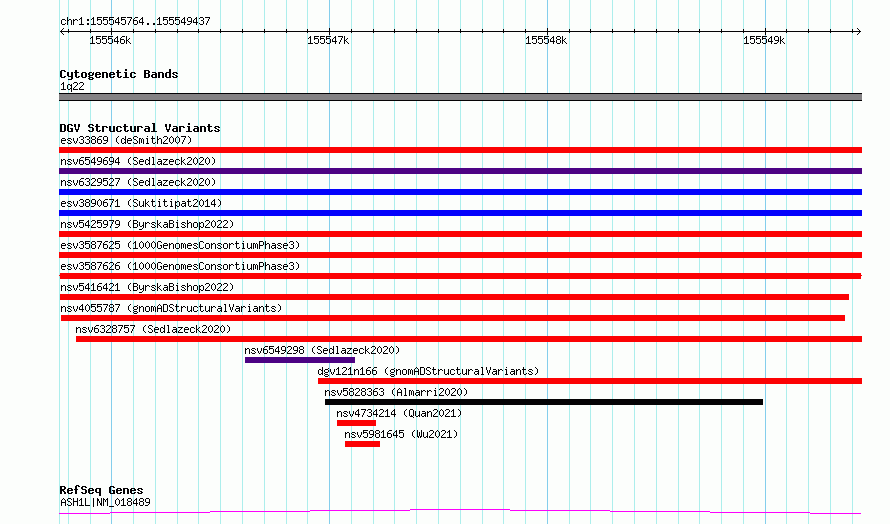Open esv3587626 (1000GenomesConsortiumPhase3) label
This screenshot has width=890, height=524.
tap(180, 266)
